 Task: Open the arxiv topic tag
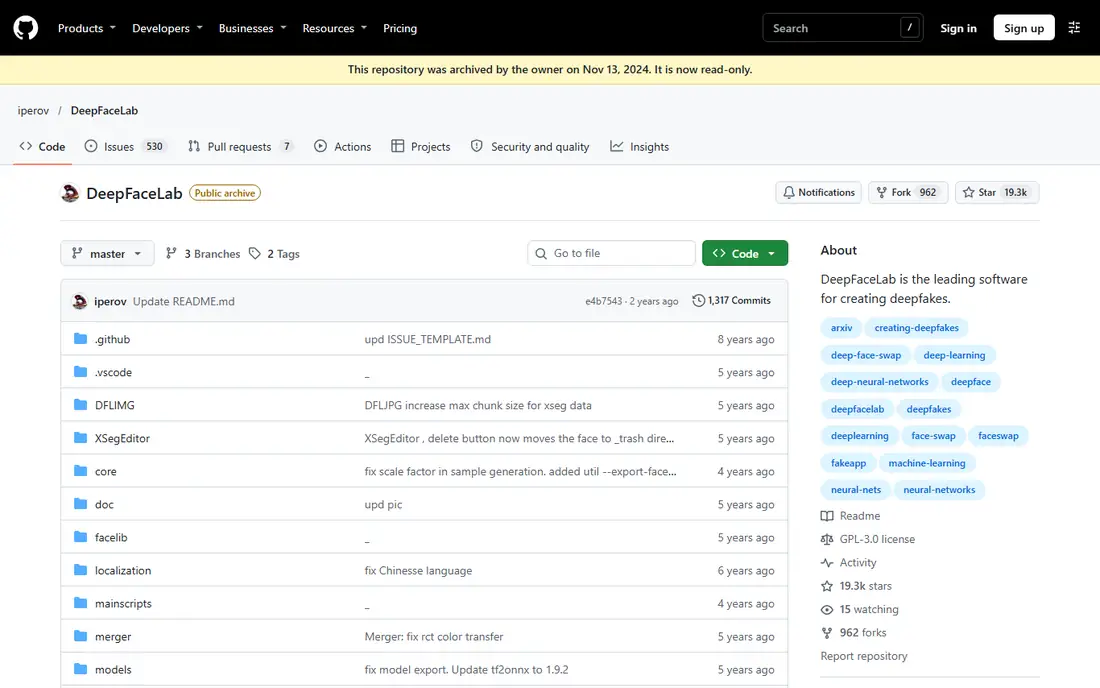(x=841, y=328)
